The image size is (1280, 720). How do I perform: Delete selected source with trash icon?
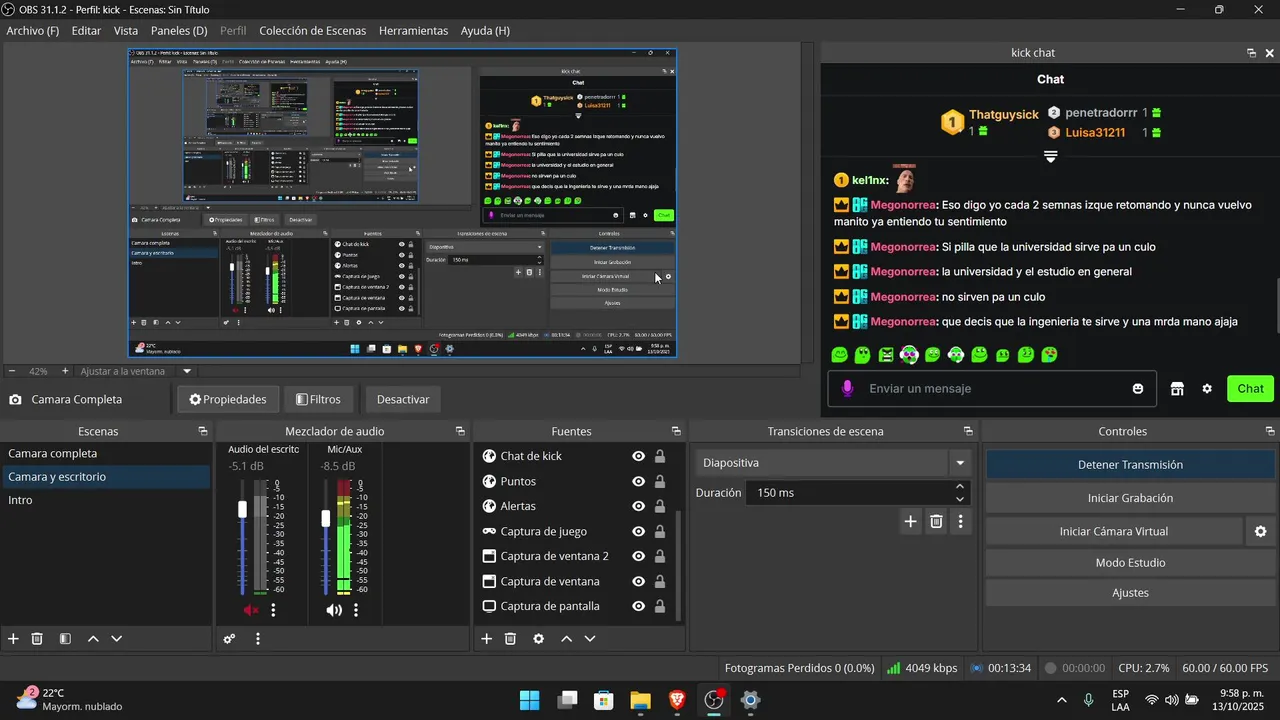pyautogui.click(x=510, y=639)
